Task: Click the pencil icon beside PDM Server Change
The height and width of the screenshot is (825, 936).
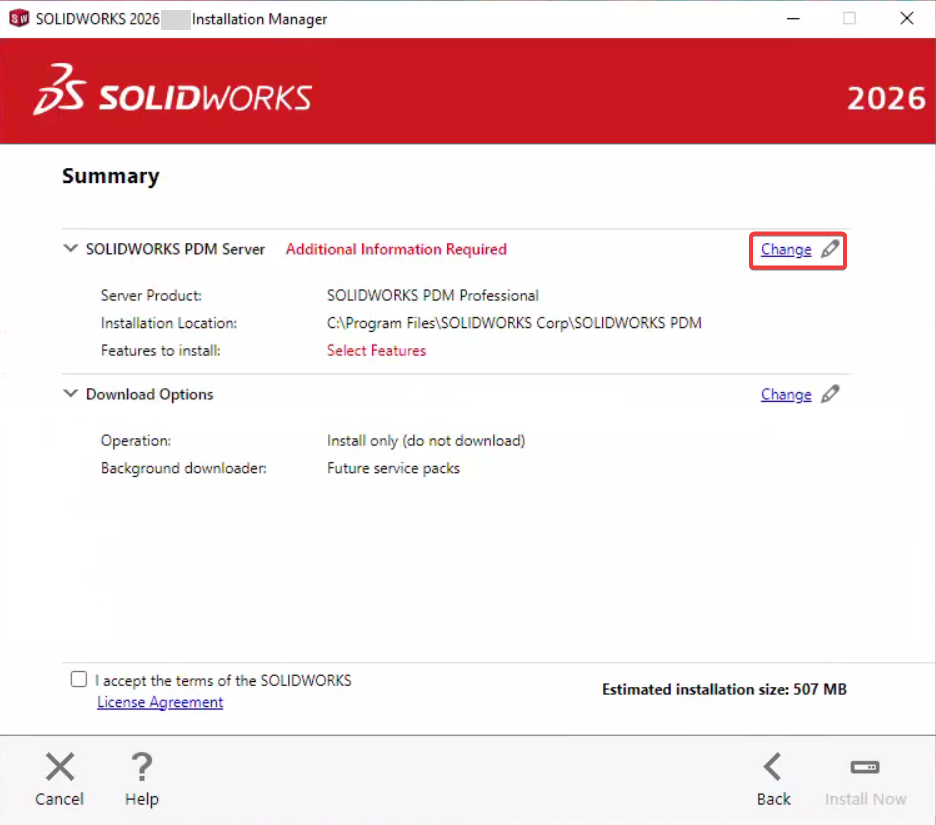Action: point(829,249)
